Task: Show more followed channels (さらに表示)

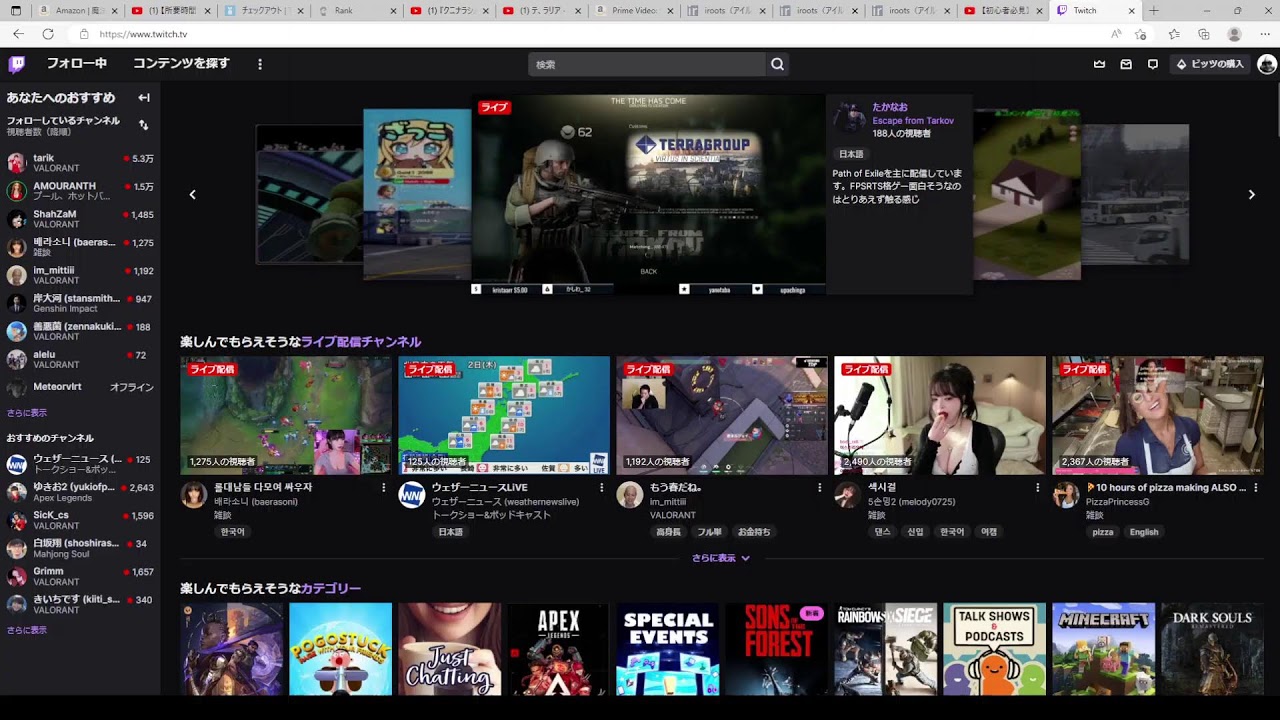Action: click(x=27, y=413)
